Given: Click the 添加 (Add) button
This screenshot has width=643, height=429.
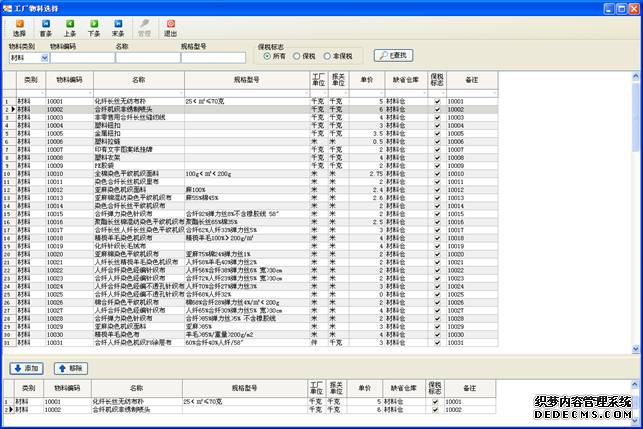Looking at the screenshot, I should (x=27, y=368).
